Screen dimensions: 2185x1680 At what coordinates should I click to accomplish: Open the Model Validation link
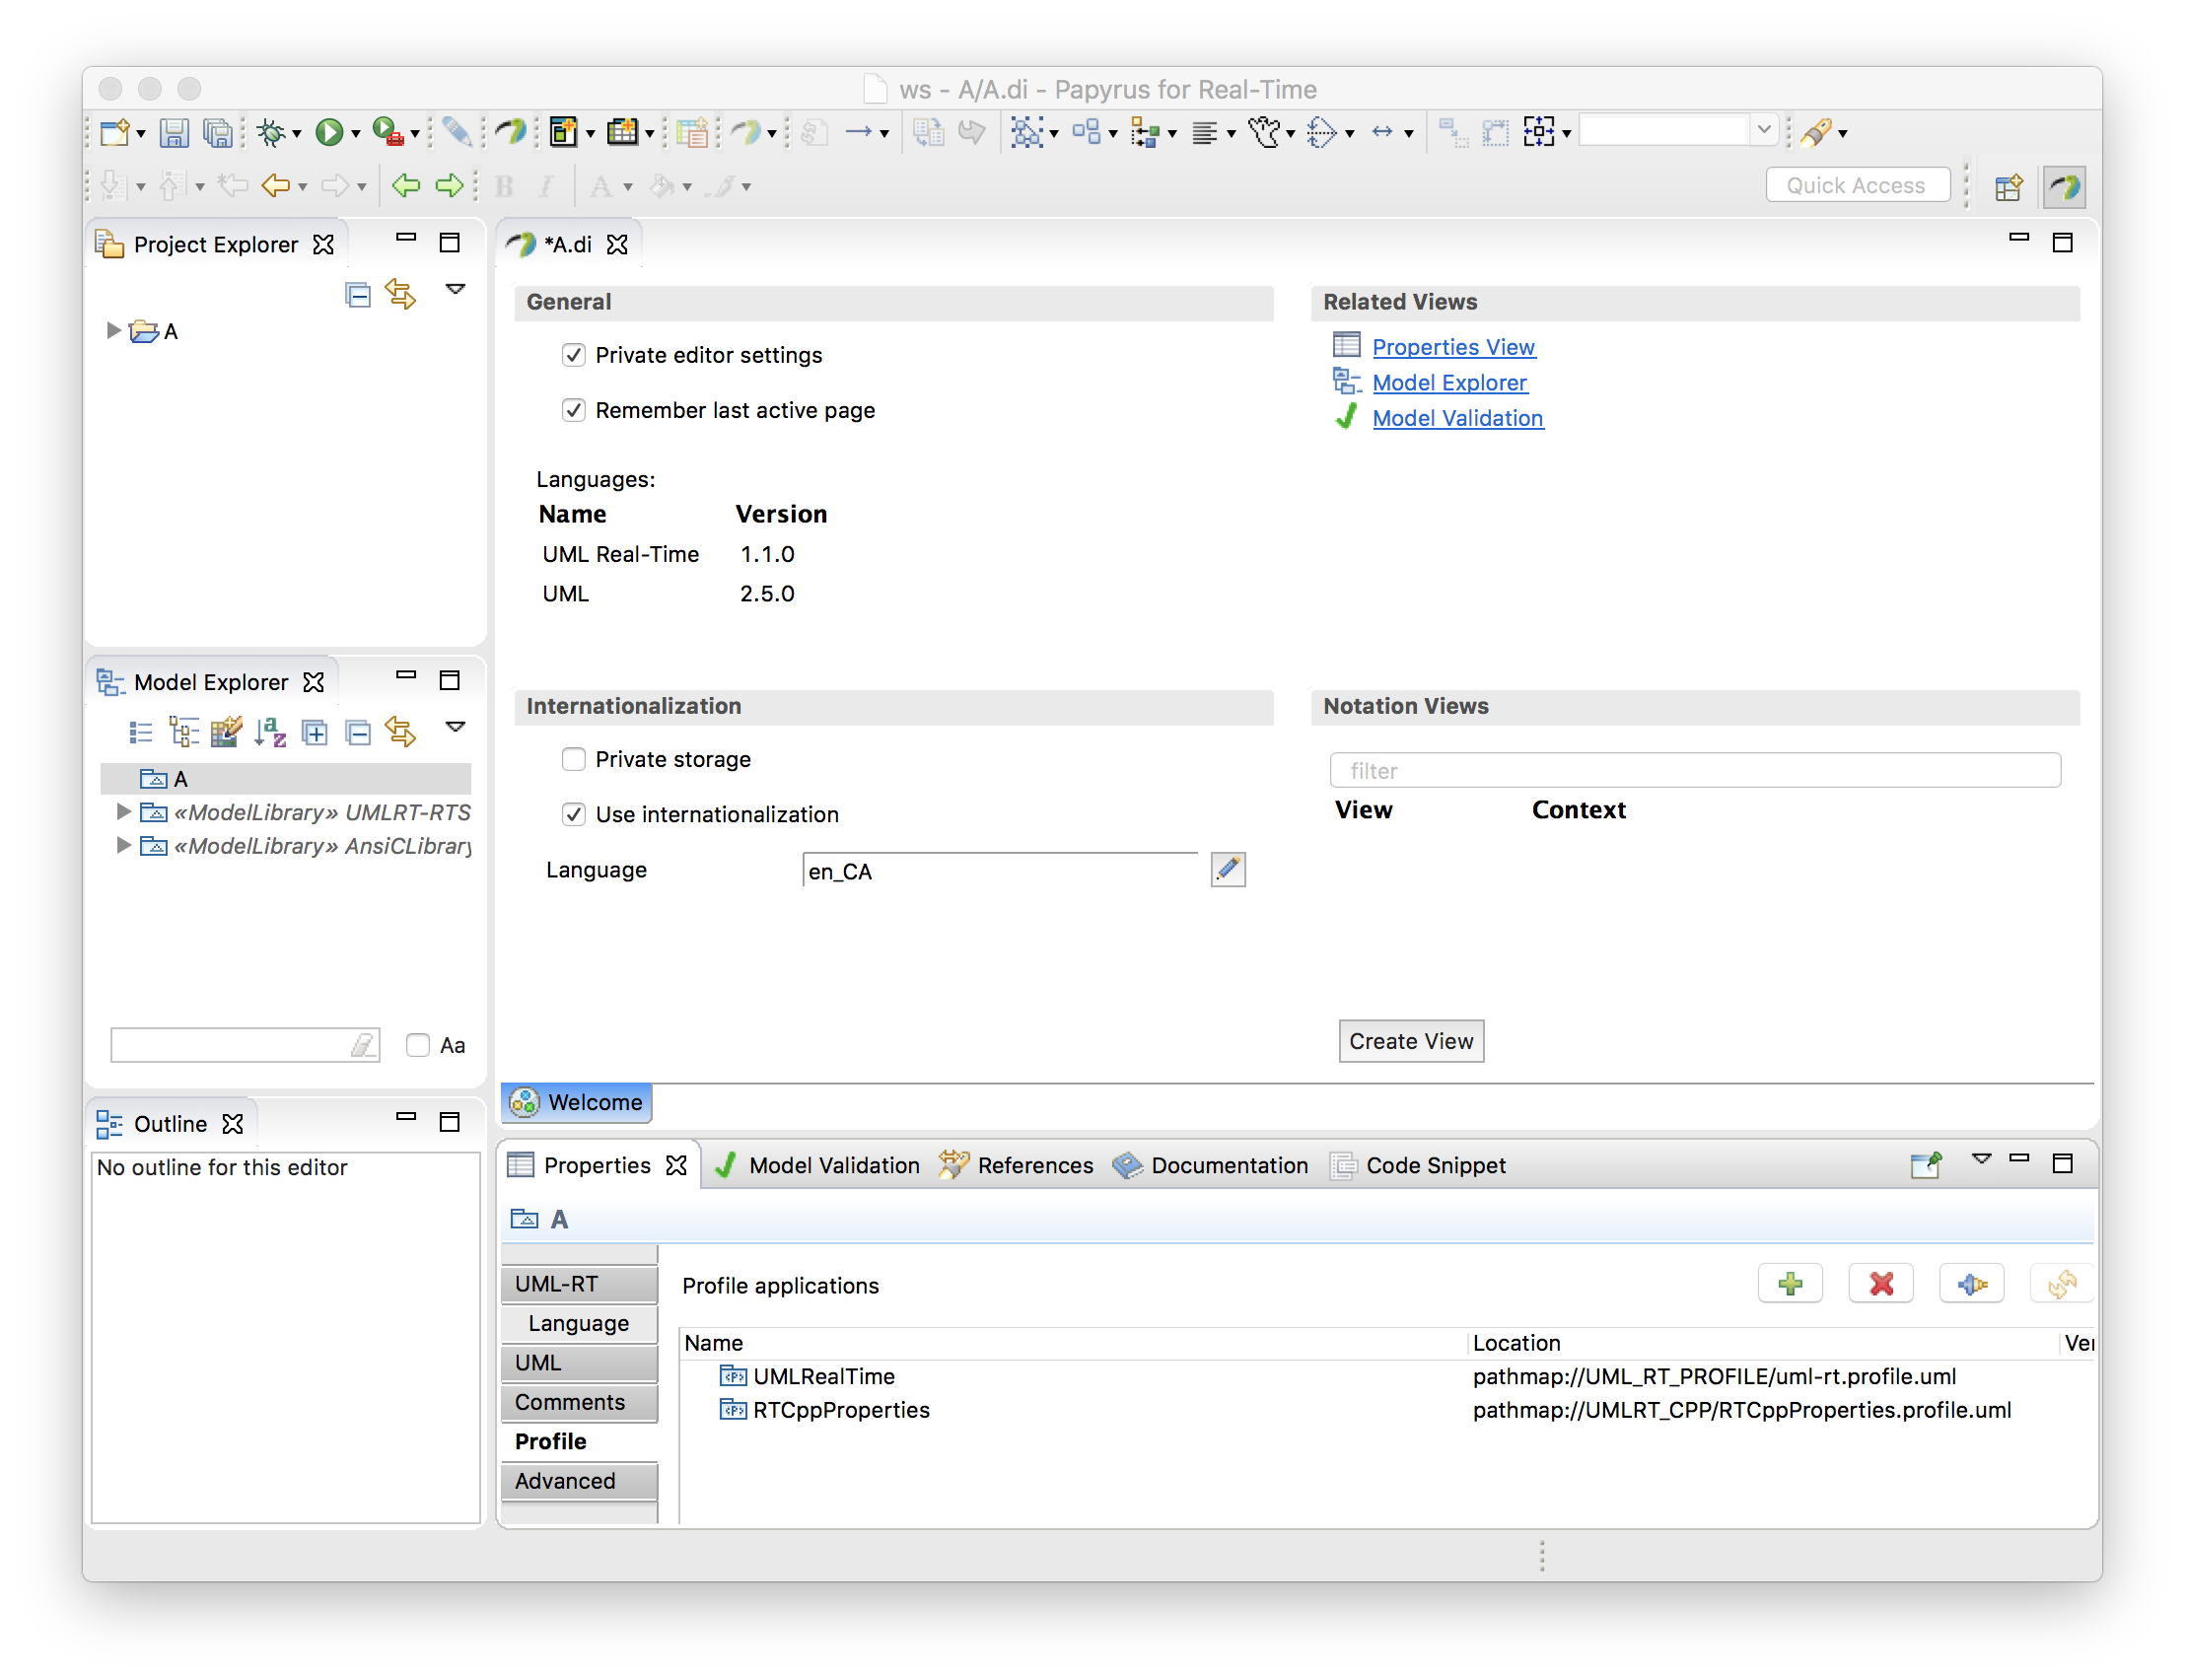point(1457,418)
